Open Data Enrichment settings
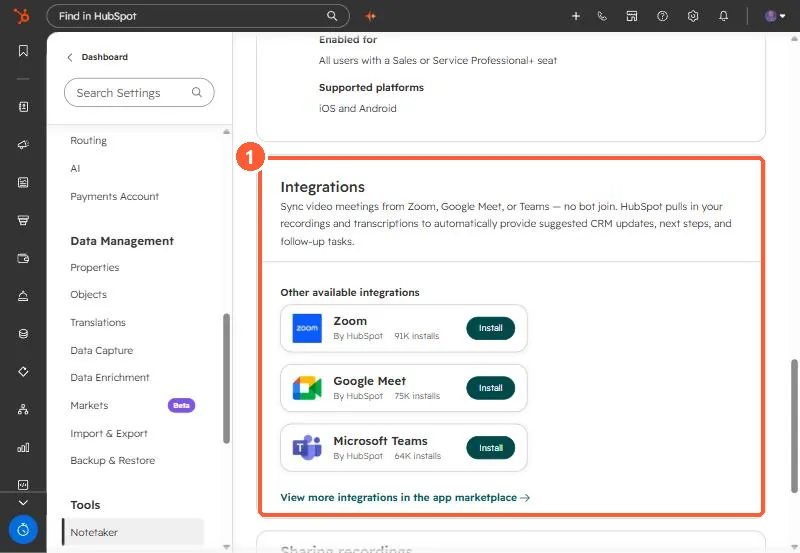Screen dimensions: 800x553 coord(110,378)
